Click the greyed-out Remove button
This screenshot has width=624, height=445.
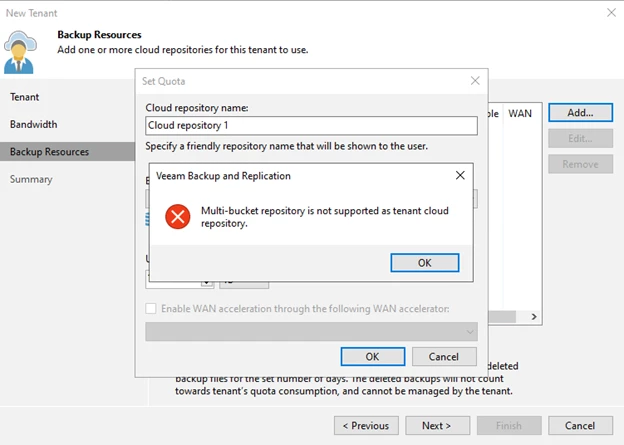(x=580, y=164)
